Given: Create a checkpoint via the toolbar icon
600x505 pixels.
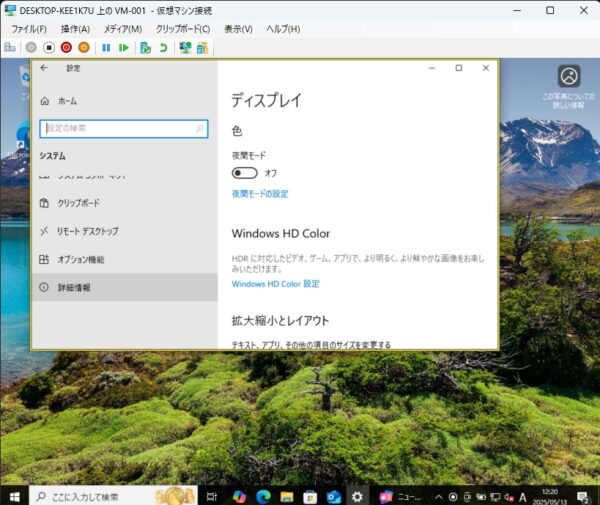Looking at the screenshot, I should pyautogui.click(x=146, y=47).
